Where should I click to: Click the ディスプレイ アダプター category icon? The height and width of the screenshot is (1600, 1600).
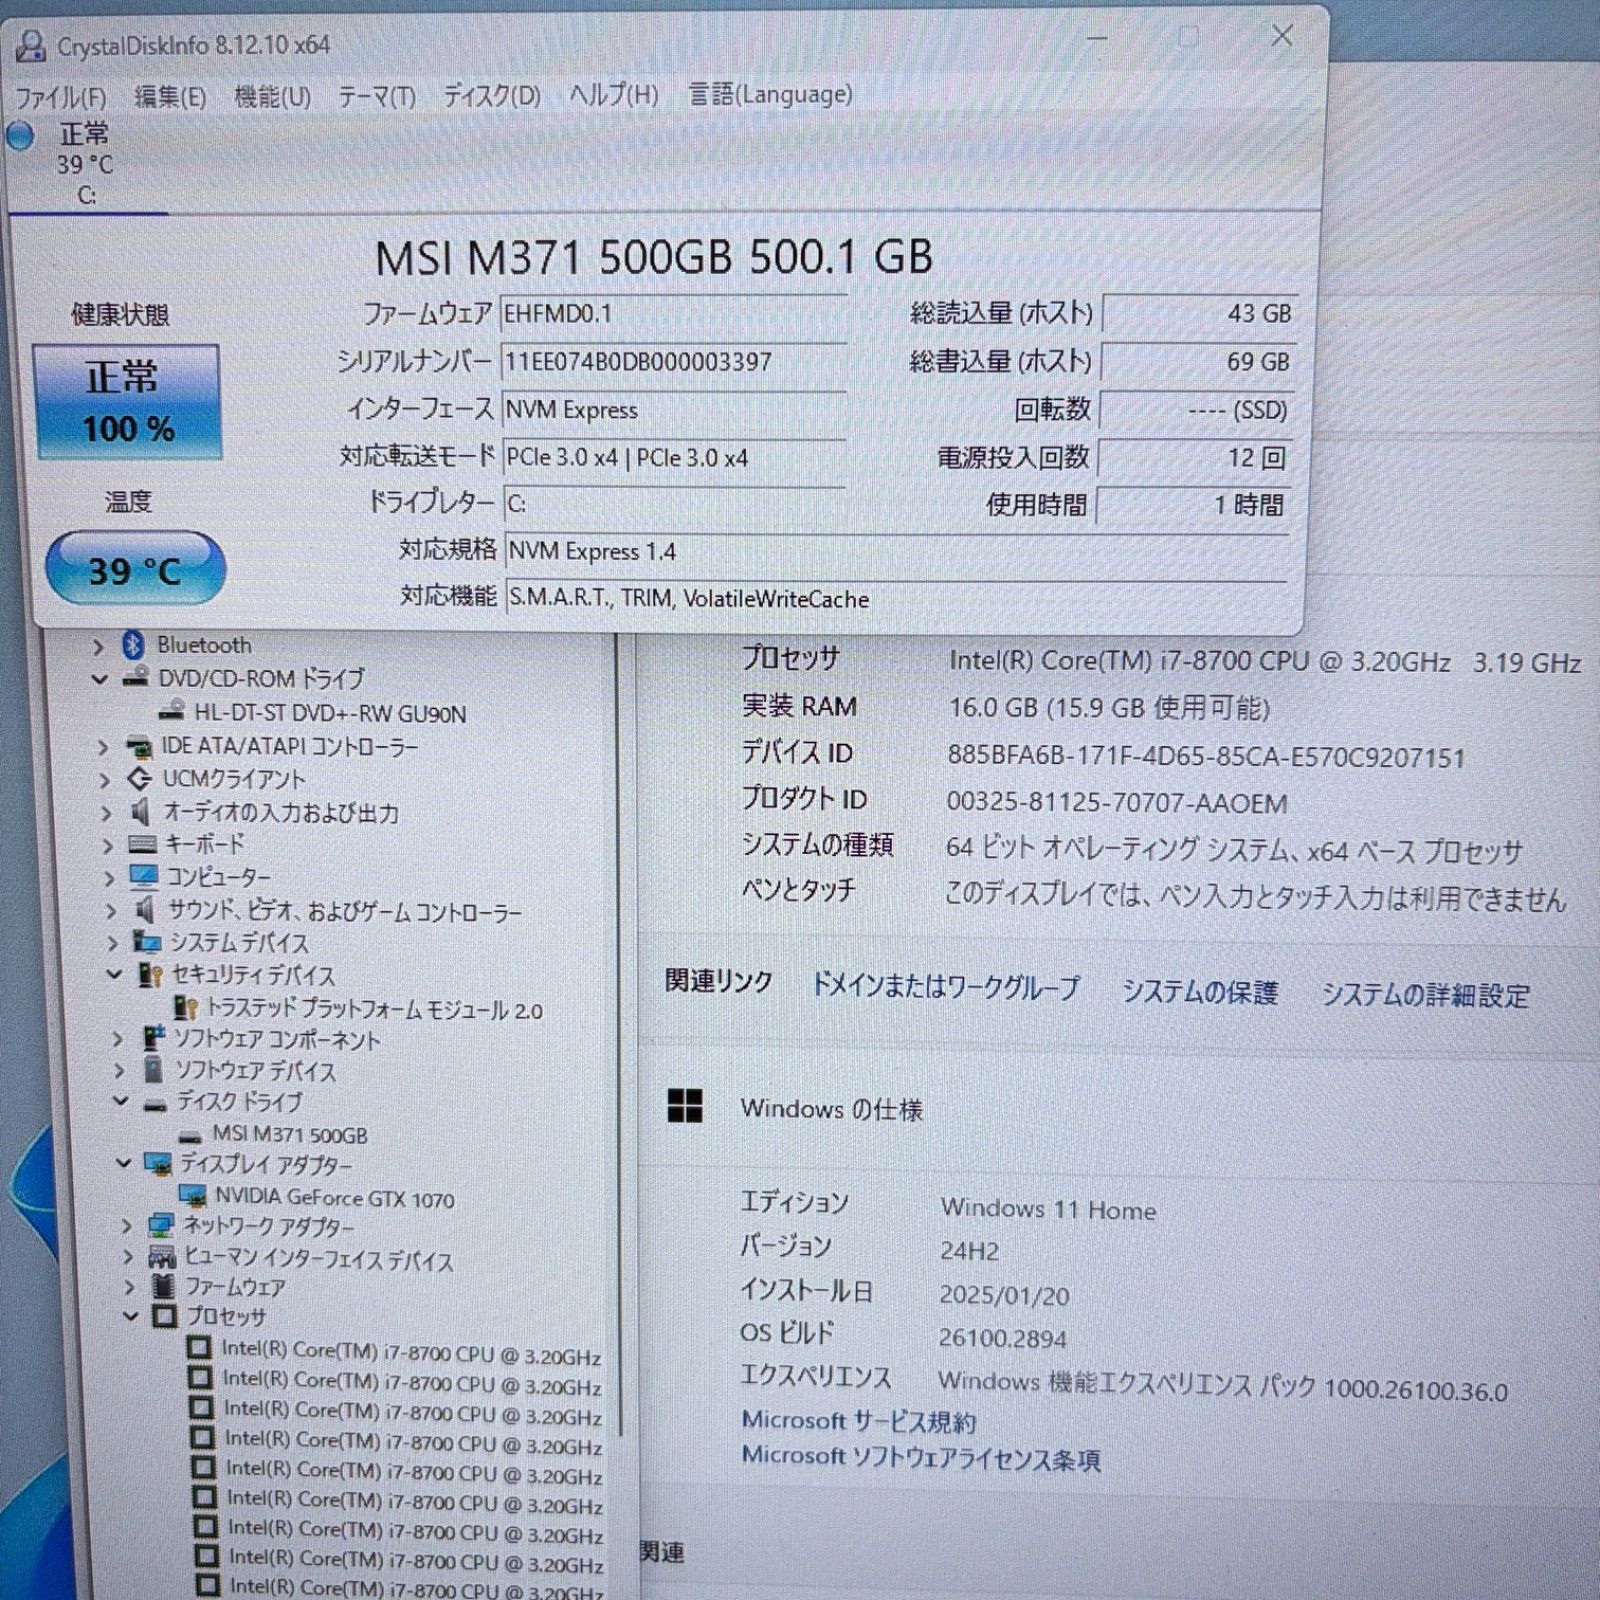tap(158, 1163)
